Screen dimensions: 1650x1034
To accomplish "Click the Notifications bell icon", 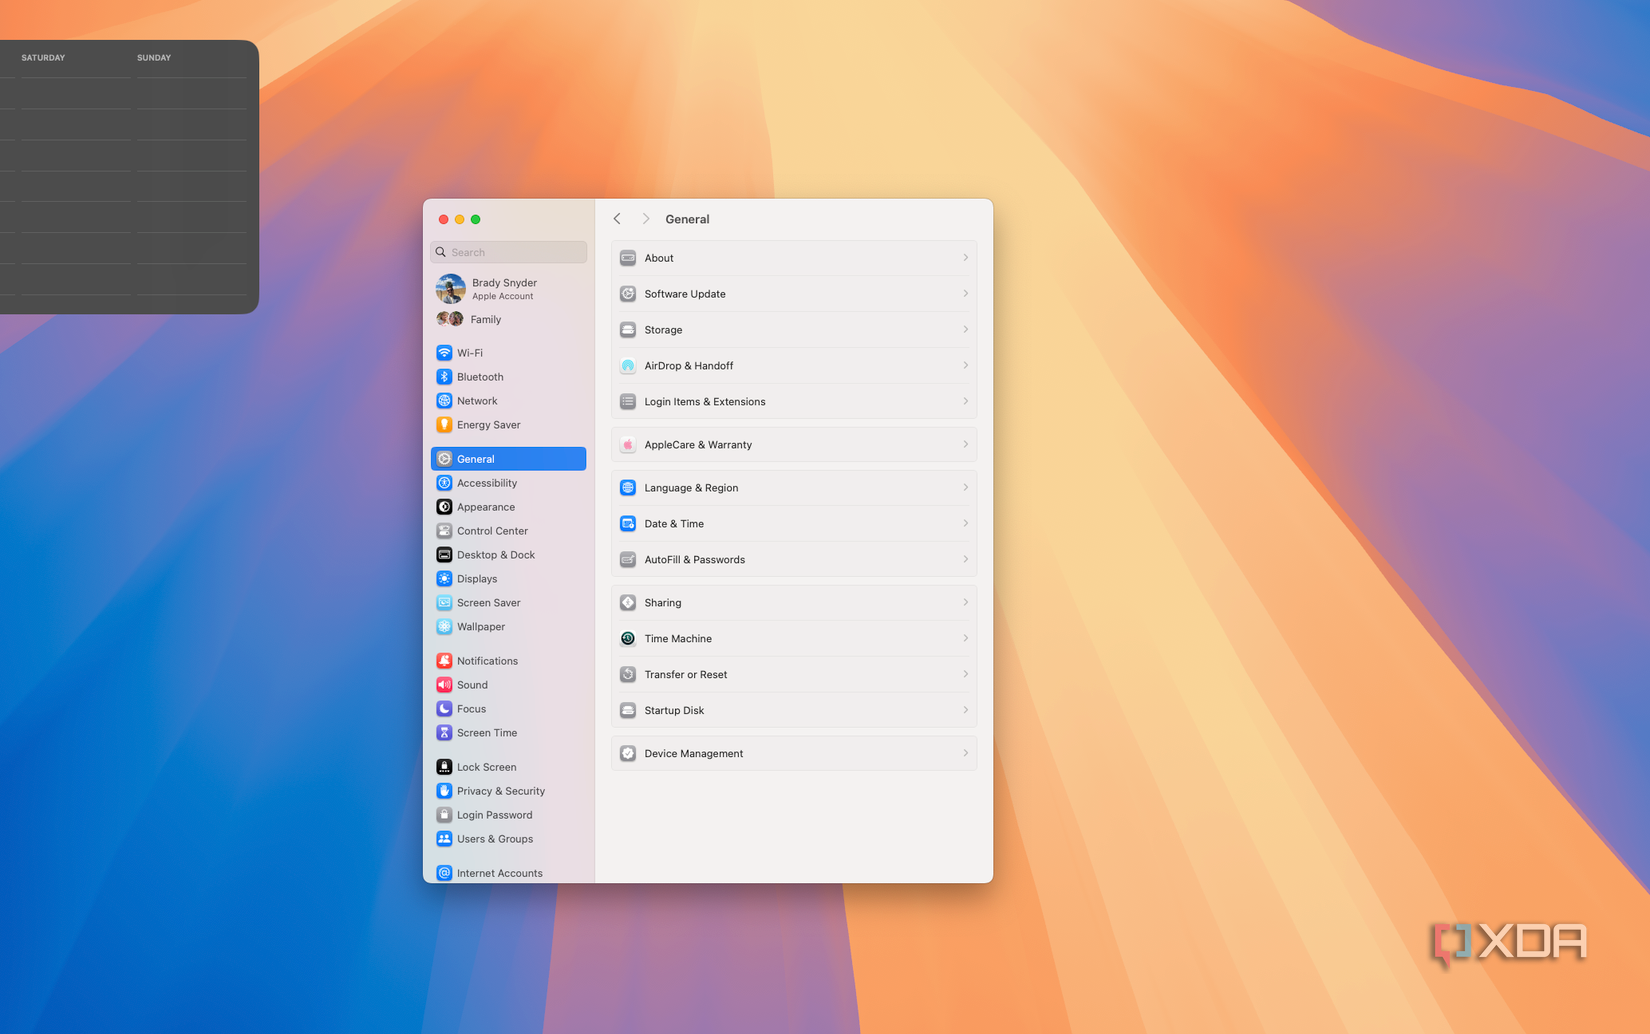I will (x=444, y=661).
